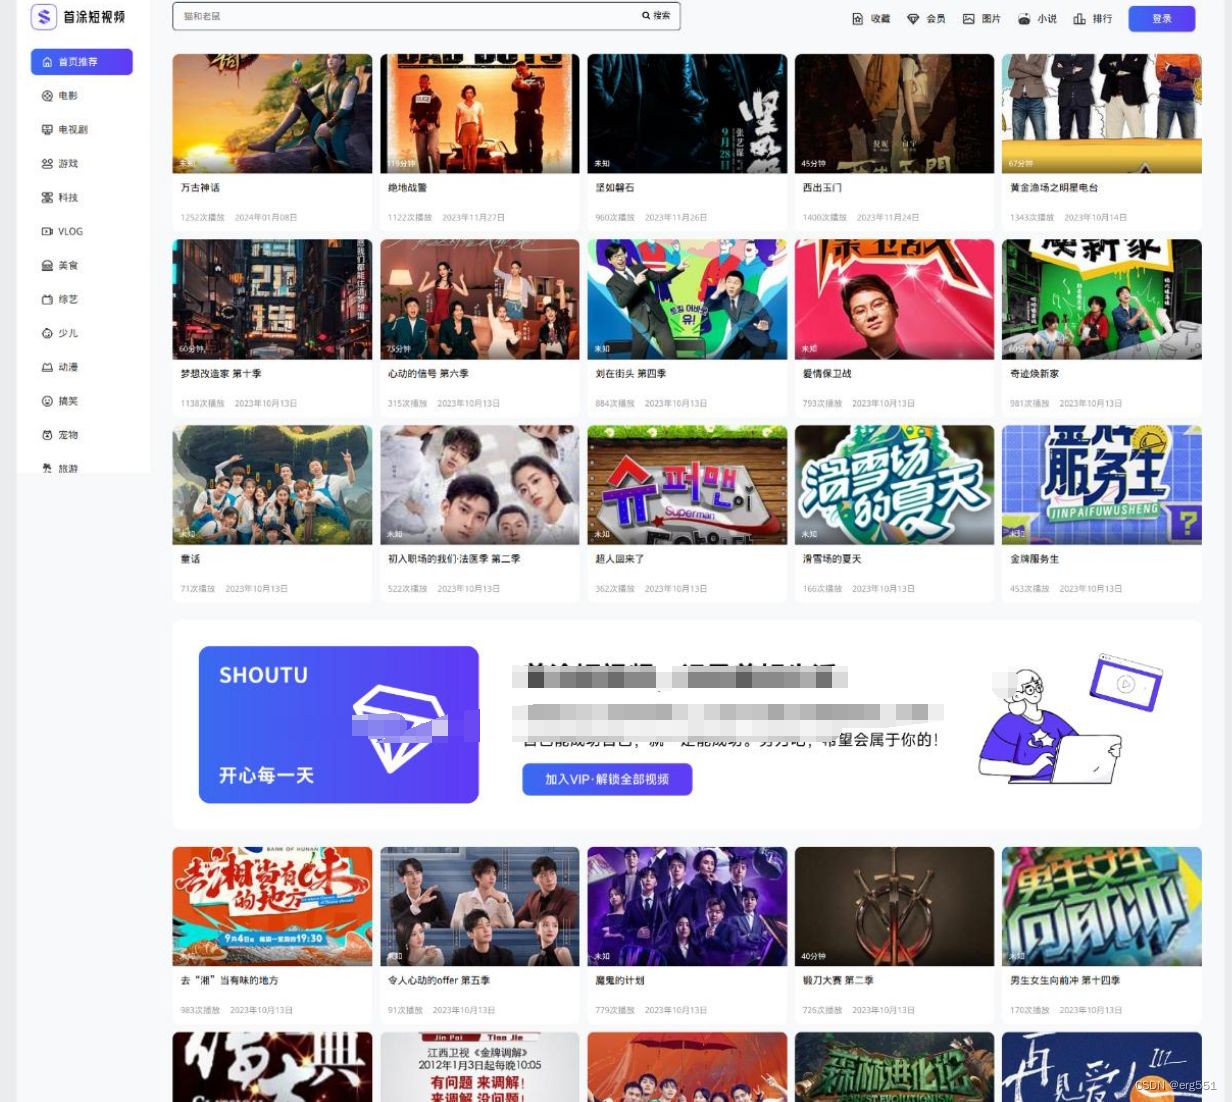The width and height of the screenshot is (1232, 1102).
Task: Switch to the 综艺 category
Action: 67,300
